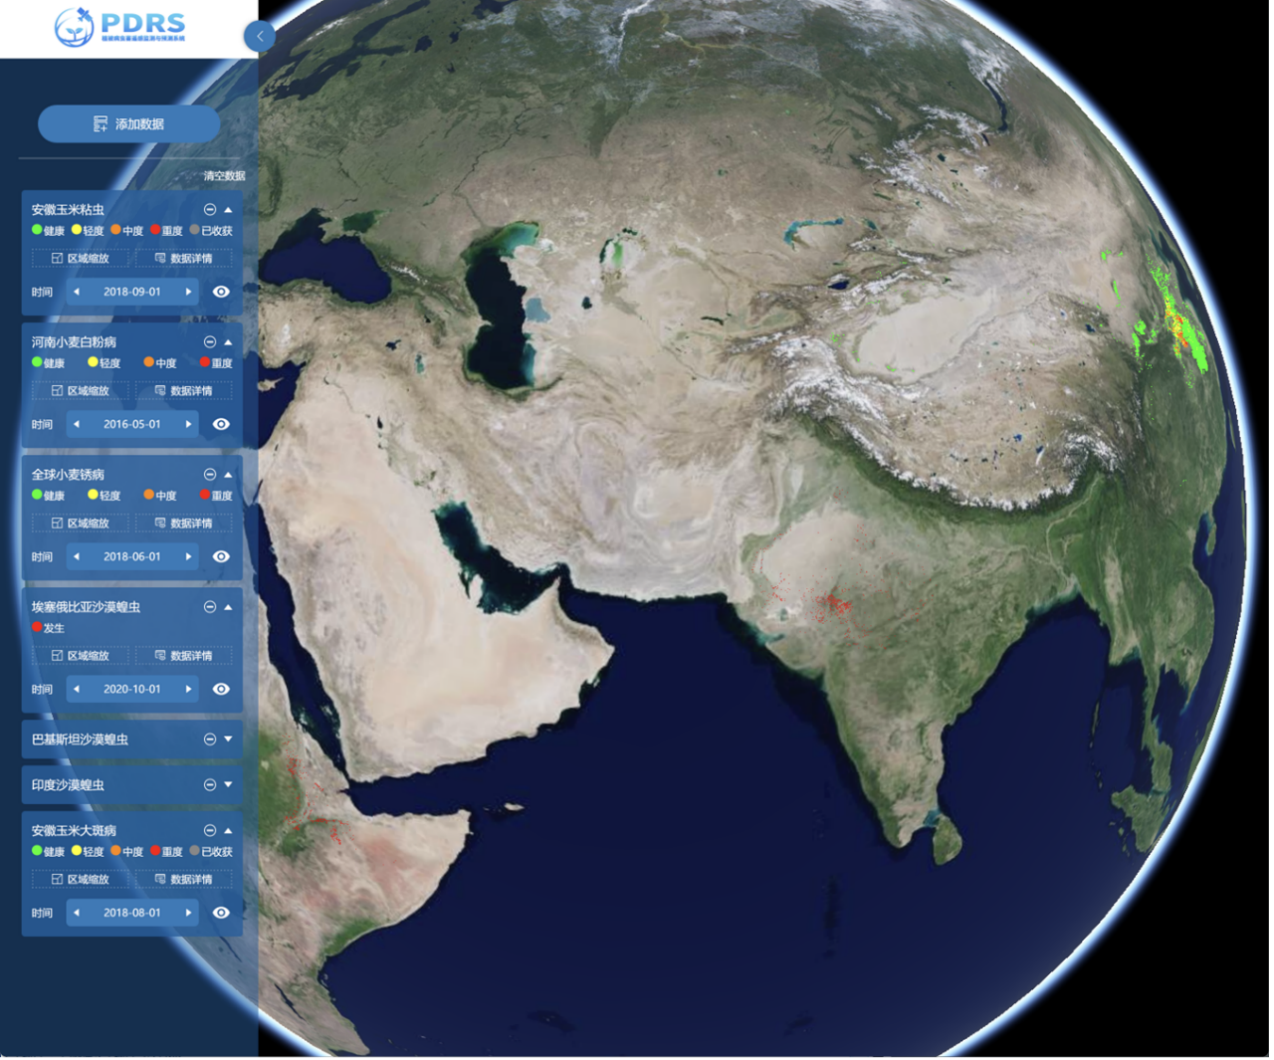Collapse the left sidebar with the chevron circle

coord(260,36)
